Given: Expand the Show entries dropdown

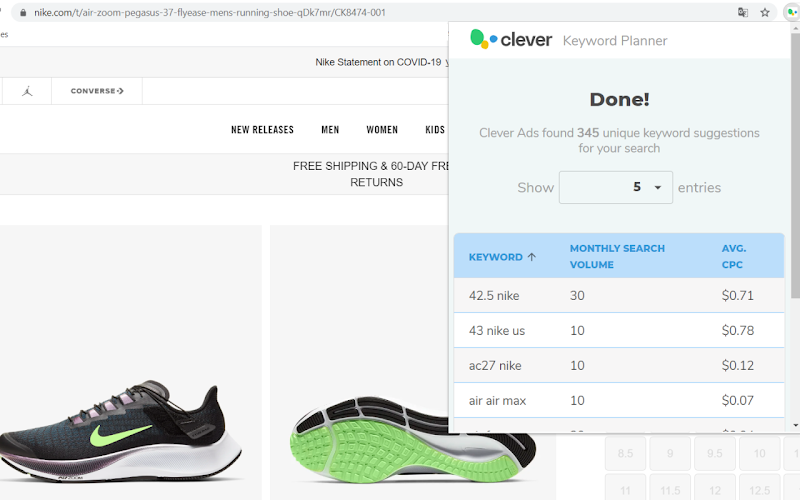Looking at the screenshot, I should pyautogui.click(x=616, y=187).
